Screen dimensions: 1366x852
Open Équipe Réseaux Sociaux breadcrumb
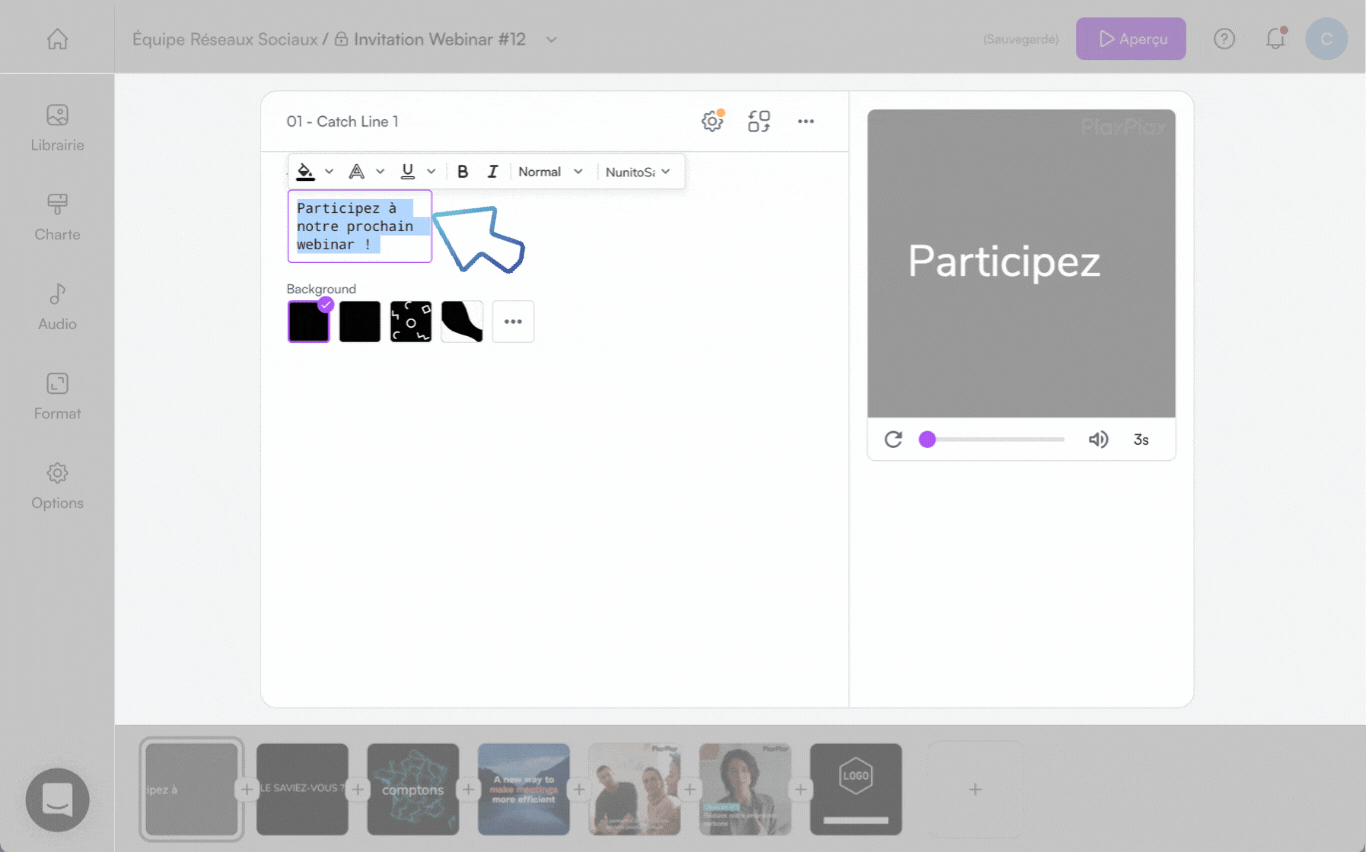click(225, 39)
